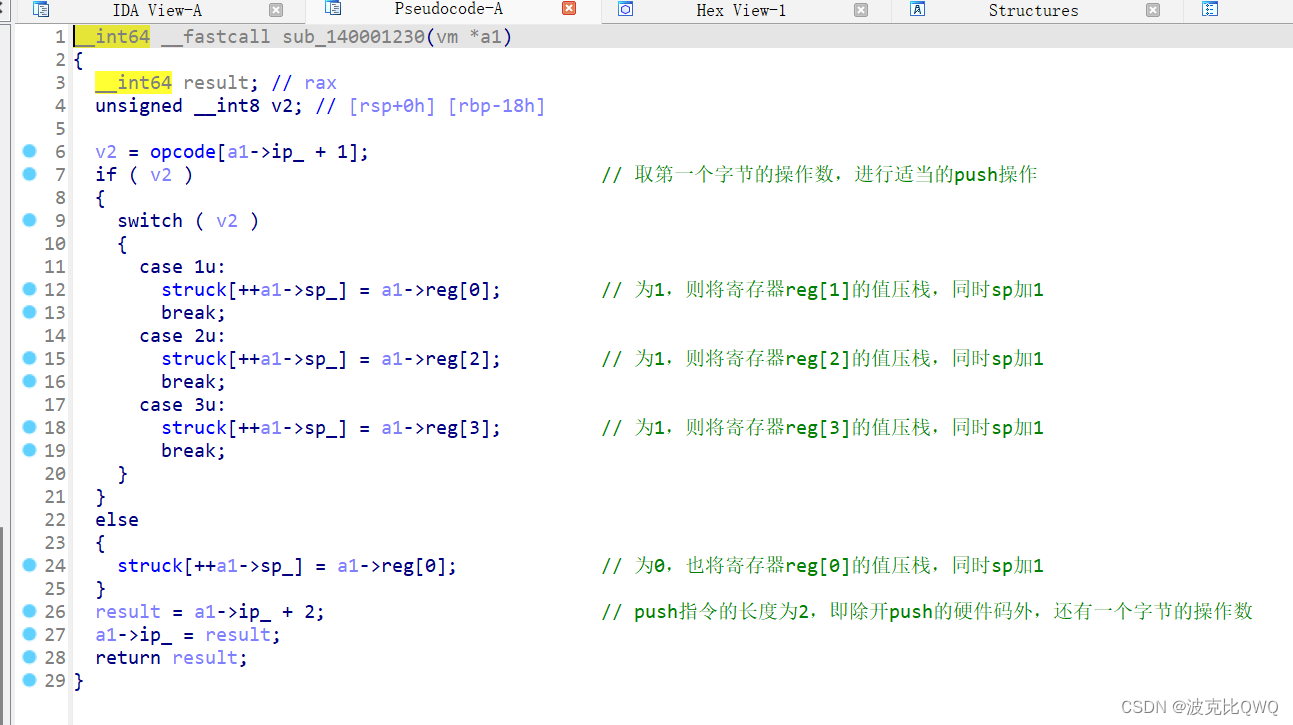Image resolution: width=1293 pixels, height=725 pixels.
Task: Click the breakpoint dot on line 28
Action: coord(29,657)
